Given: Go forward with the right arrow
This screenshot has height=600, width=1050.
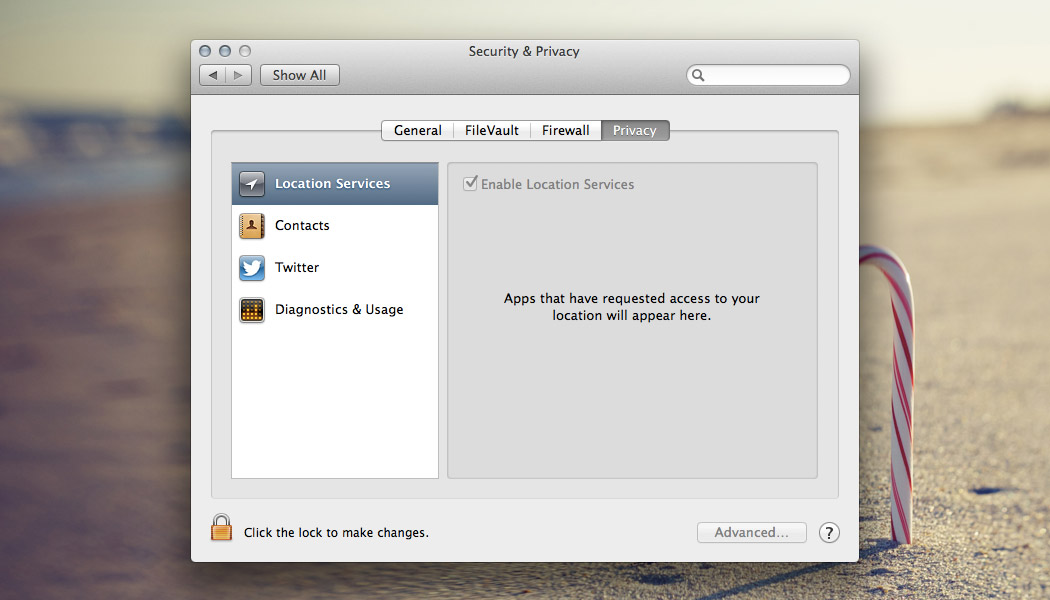Looking at the screenshot, I should click(x=238, y=75).
